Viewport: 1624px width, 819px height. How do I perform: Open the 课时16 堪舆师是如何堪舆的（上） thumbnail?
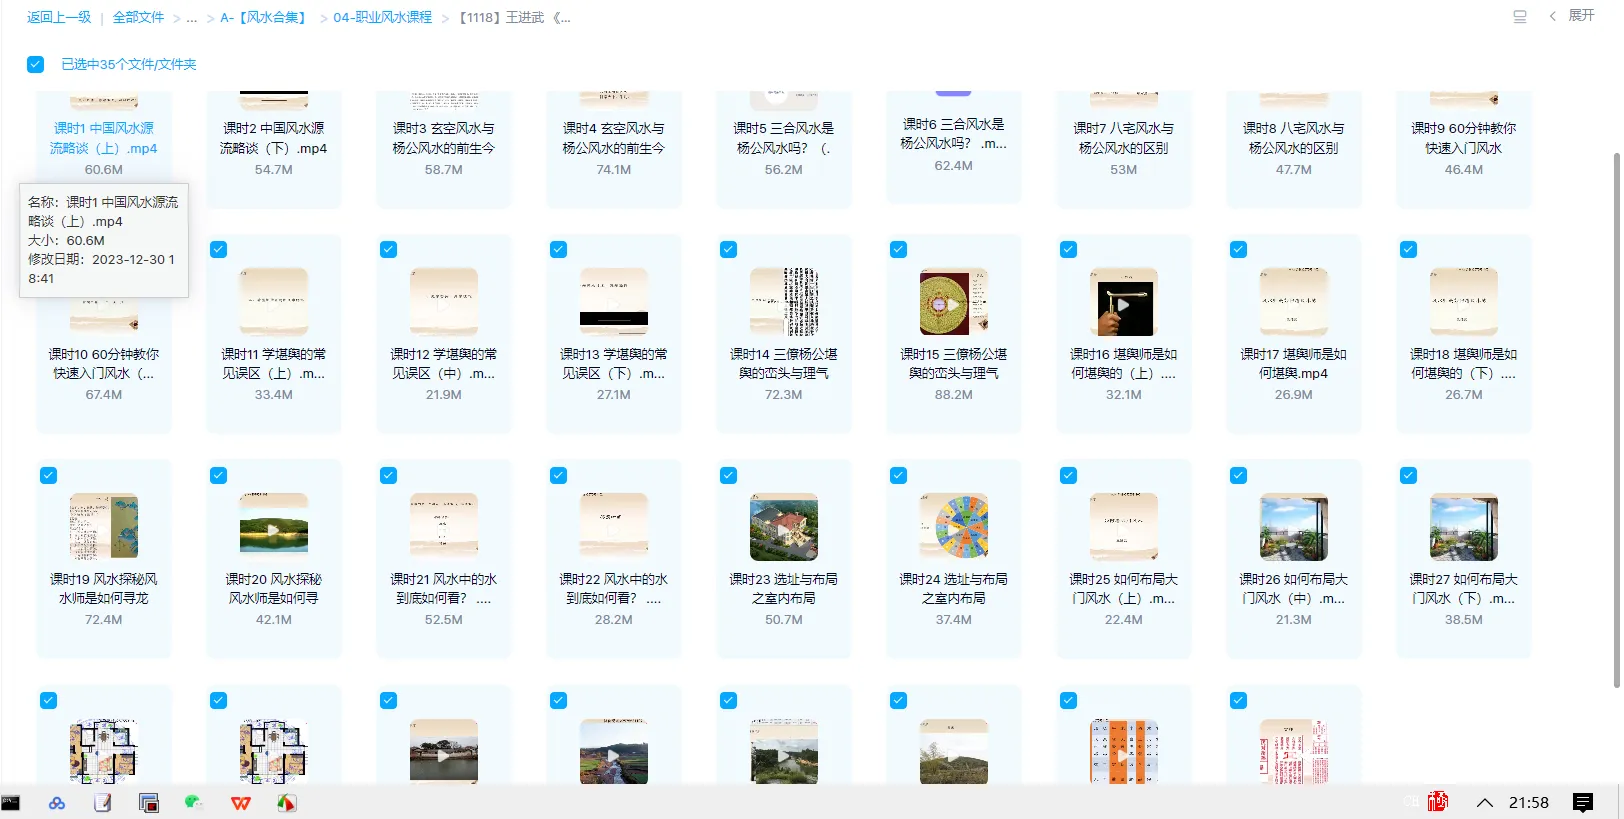[x=1124, y=302]
